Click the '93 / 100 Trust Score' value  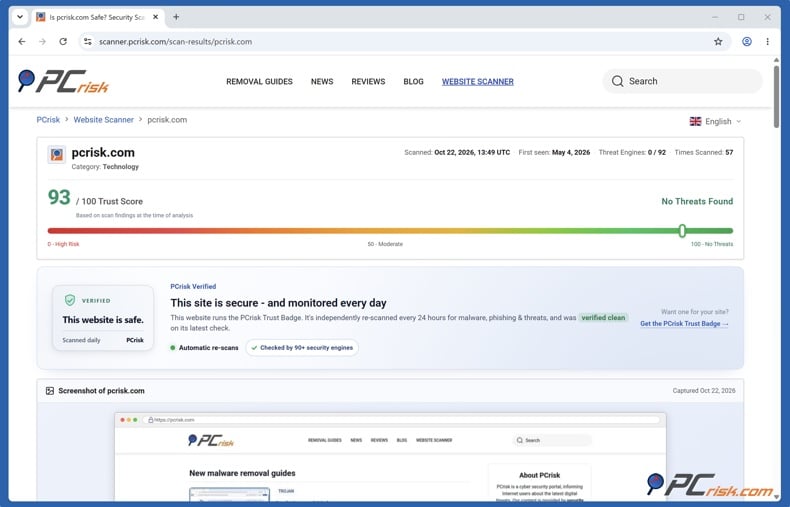click(x=95, y=198)
